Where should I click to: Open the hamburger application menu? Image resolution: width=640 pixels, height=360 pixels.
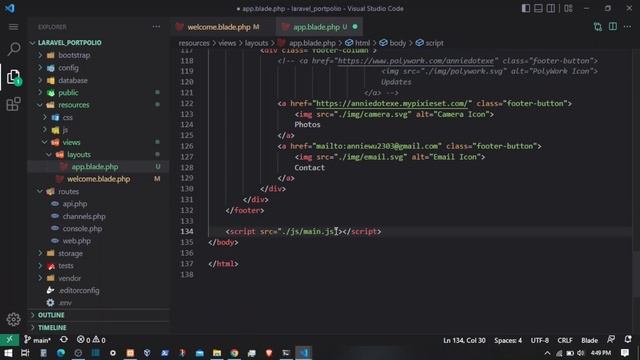tap(13, 27)
